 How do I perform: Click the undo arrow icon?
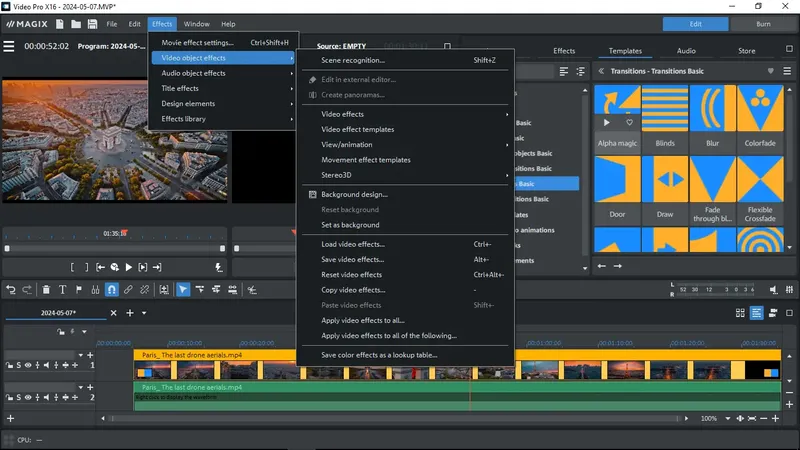(11, 290)
